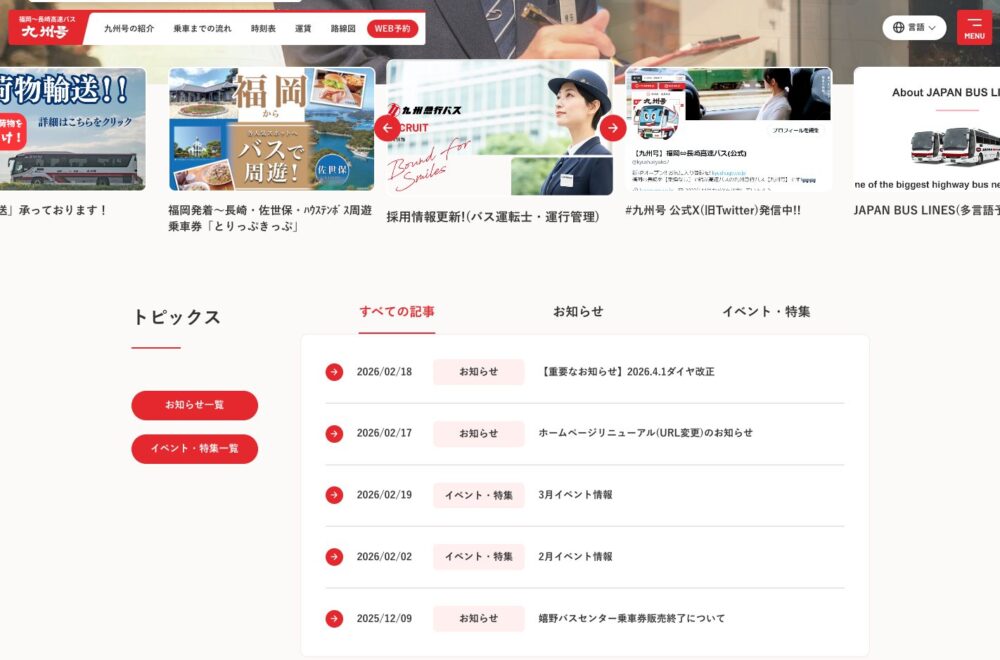Open the 嬉野バスセンター乗車券販売終了 link
The height and width of the screenshot is (660, 1000).
631,618
